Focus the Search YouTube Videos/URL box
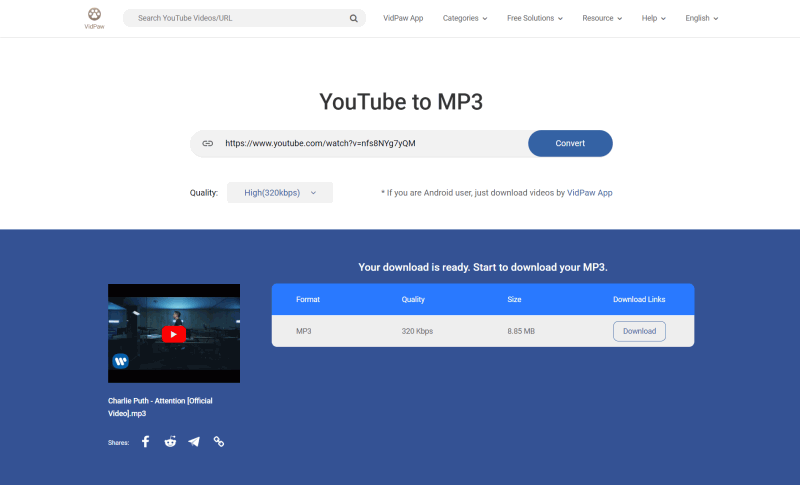The width and height of the screenshot is (800, 485). tap(240, 18)
